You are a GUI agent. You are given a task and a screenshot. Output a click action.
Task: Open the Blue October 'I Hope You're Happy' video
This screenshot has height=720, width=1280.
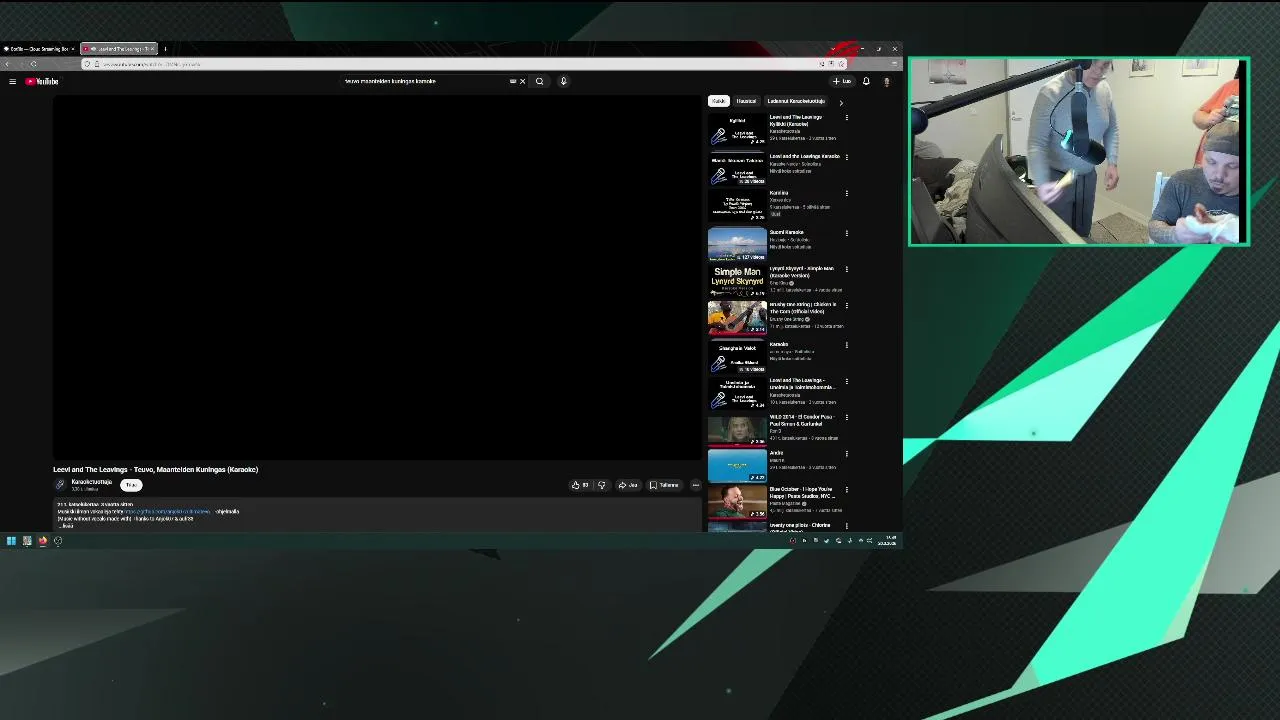click(737, 501)
